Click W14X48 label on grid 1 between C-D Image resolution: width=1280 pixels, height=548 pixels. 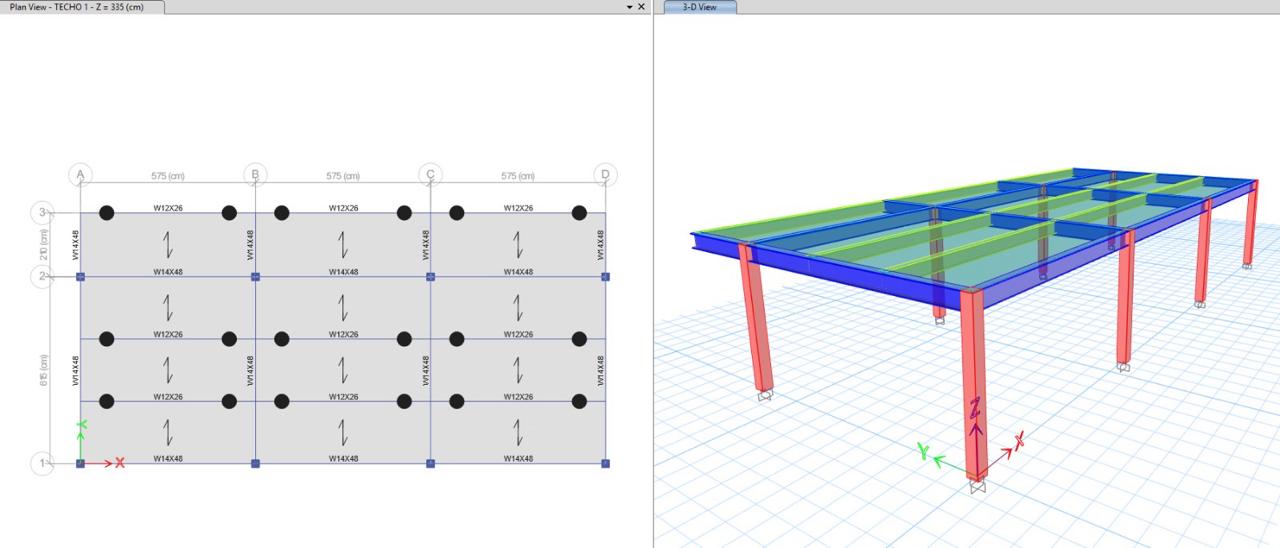point(517,459)
